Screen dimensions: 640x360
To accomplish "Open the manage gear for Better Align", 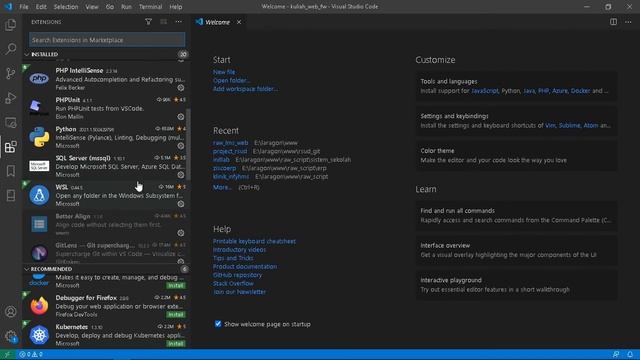I will coord(181,233).
